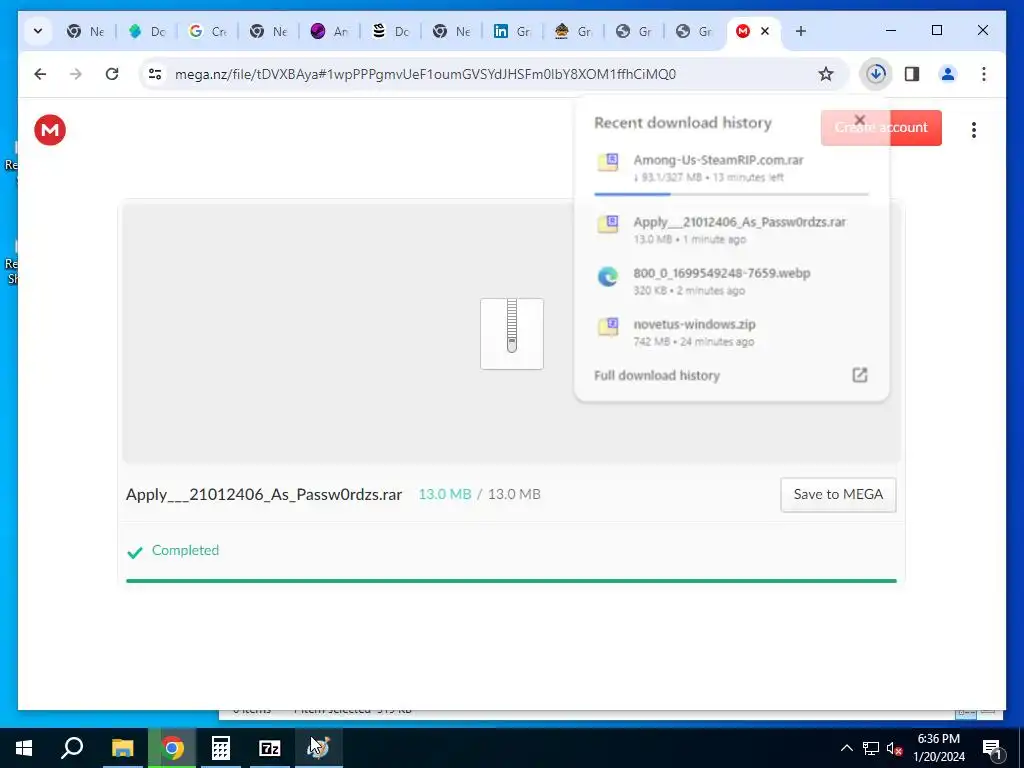1024x768 pixels.
Task: Go back to previous page
Action: (x=40, y=74)
